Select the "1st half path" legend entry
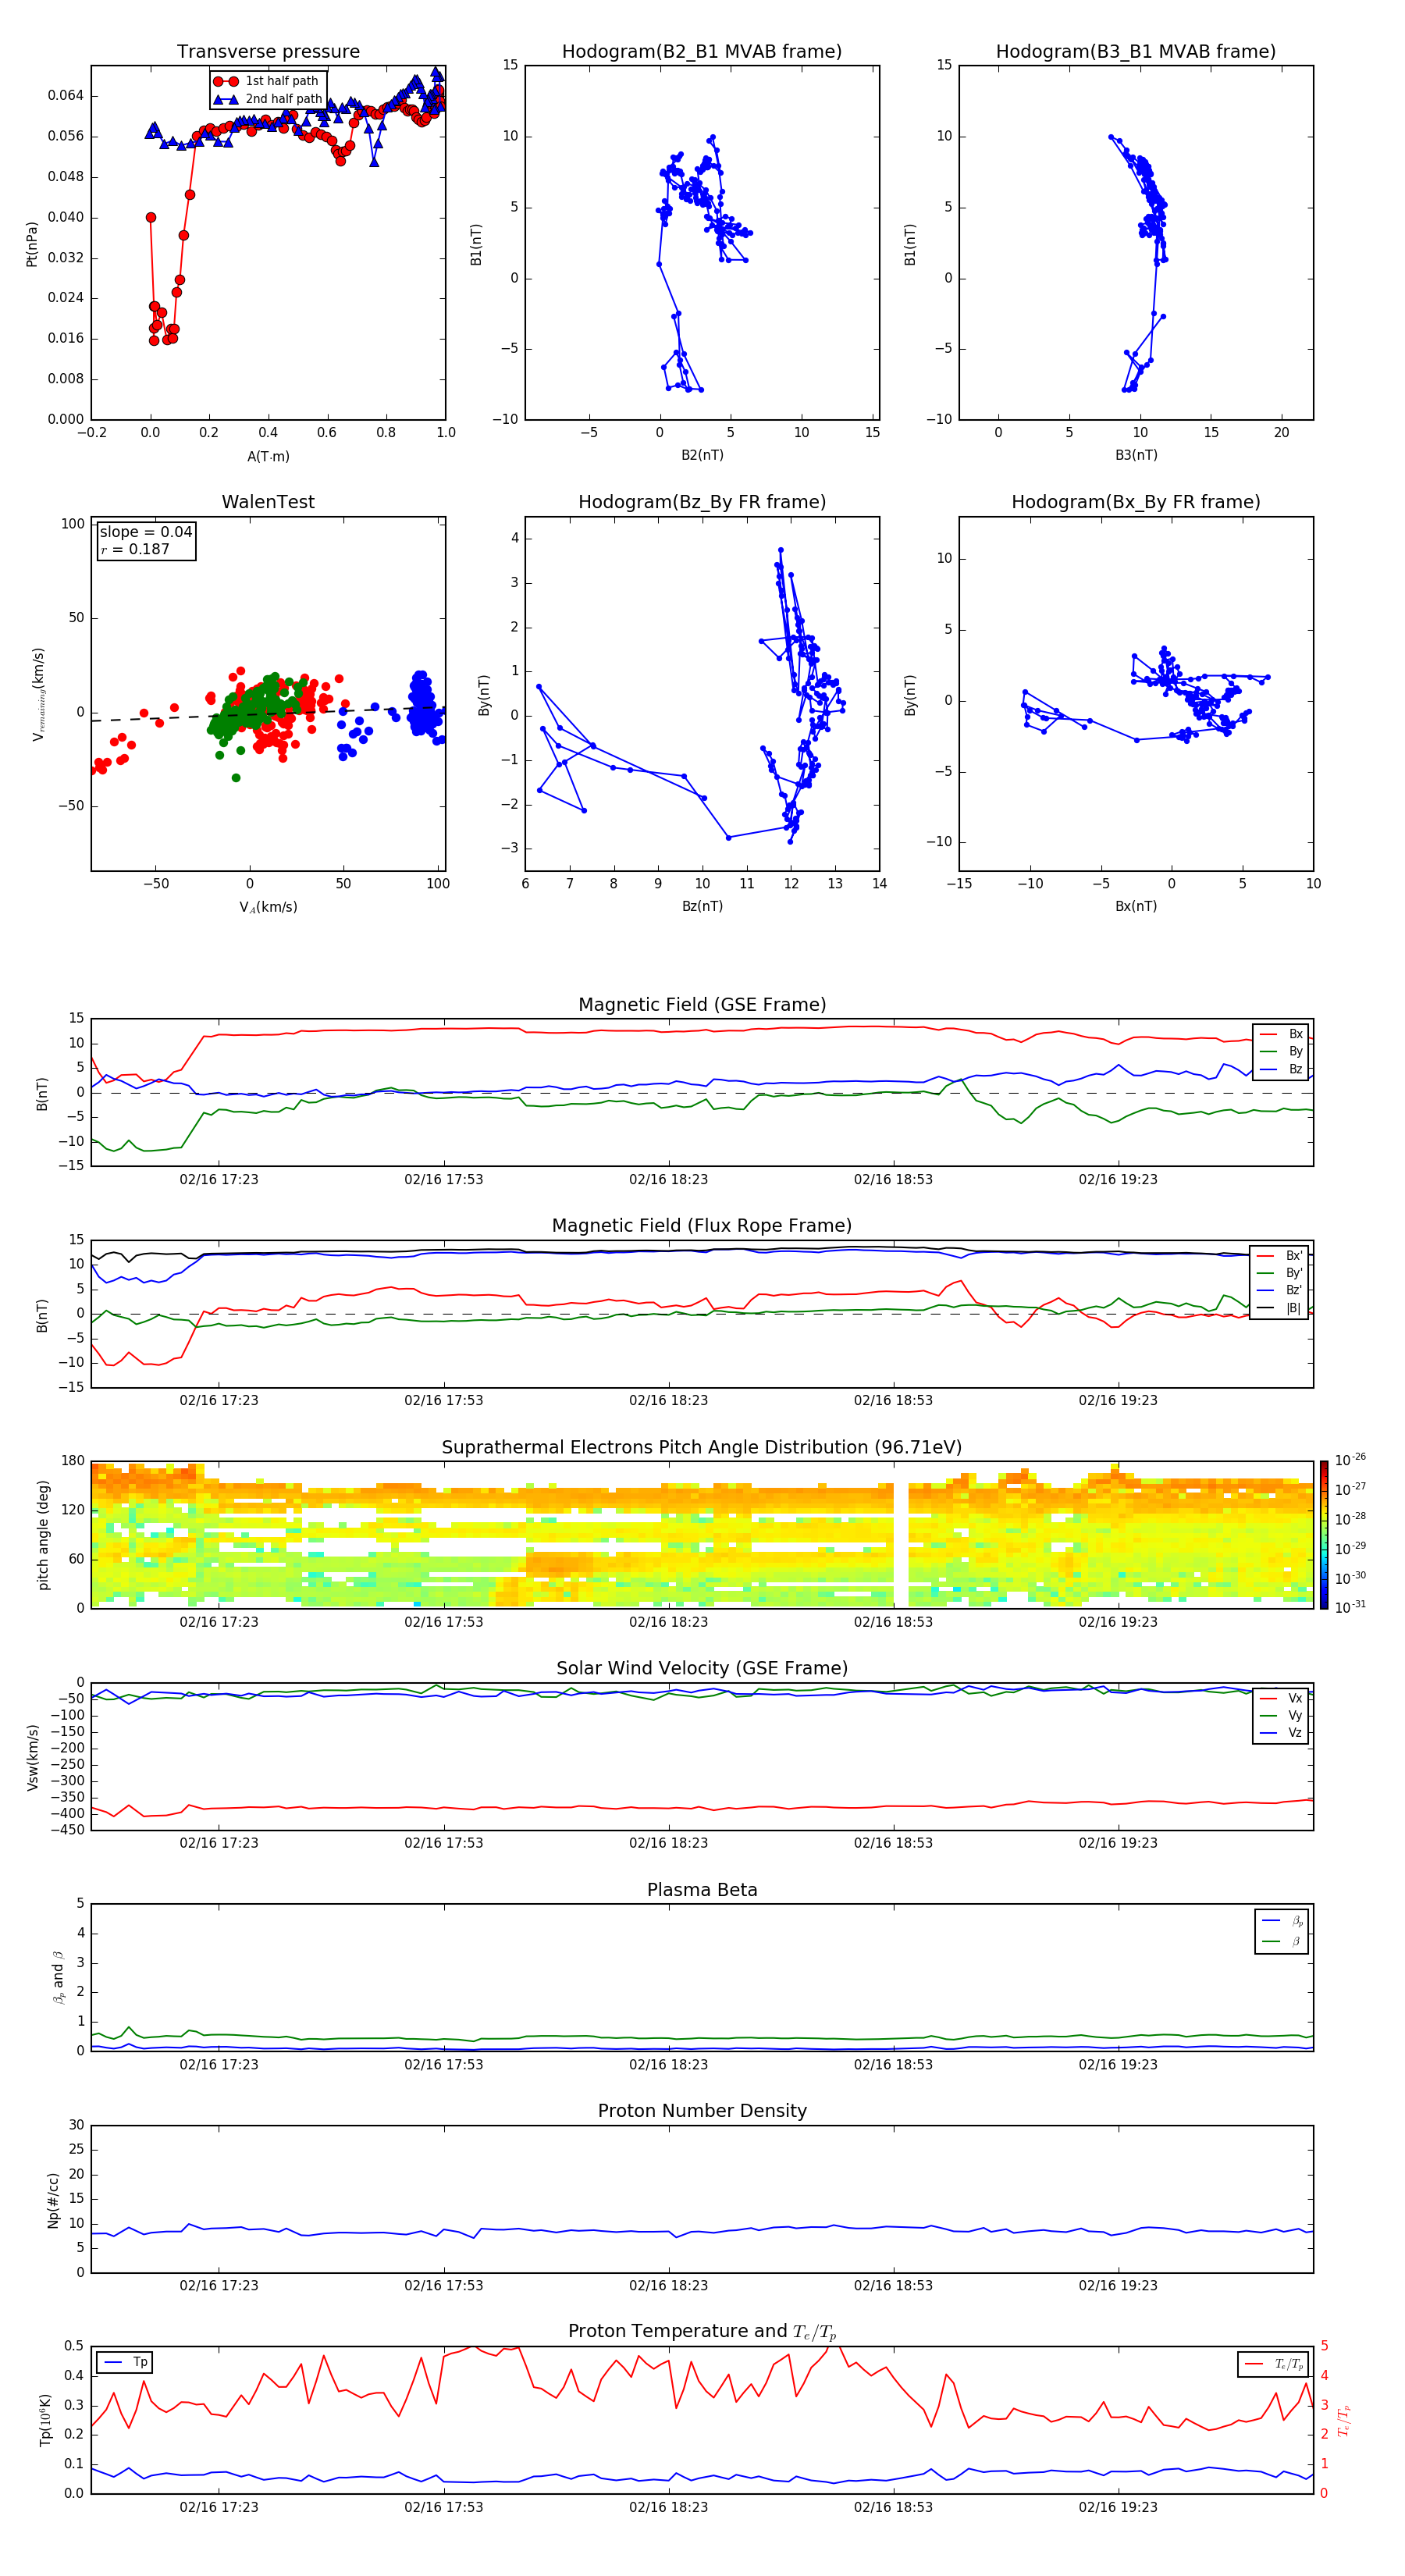 click(267, 81)
